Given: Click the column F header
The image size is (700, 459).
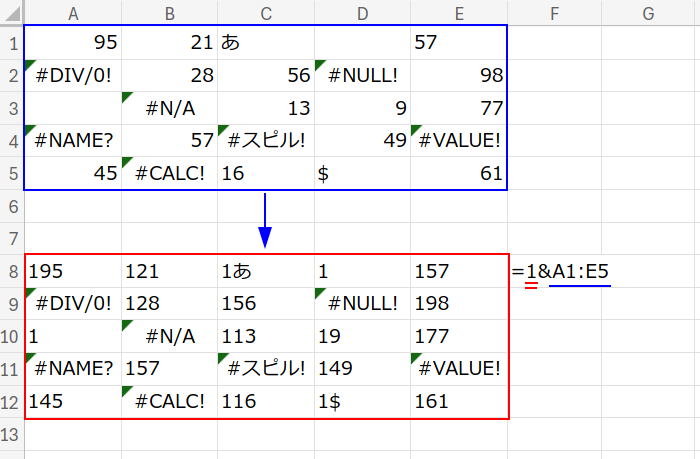Looking at the screenshot, I should click(554, 12).
